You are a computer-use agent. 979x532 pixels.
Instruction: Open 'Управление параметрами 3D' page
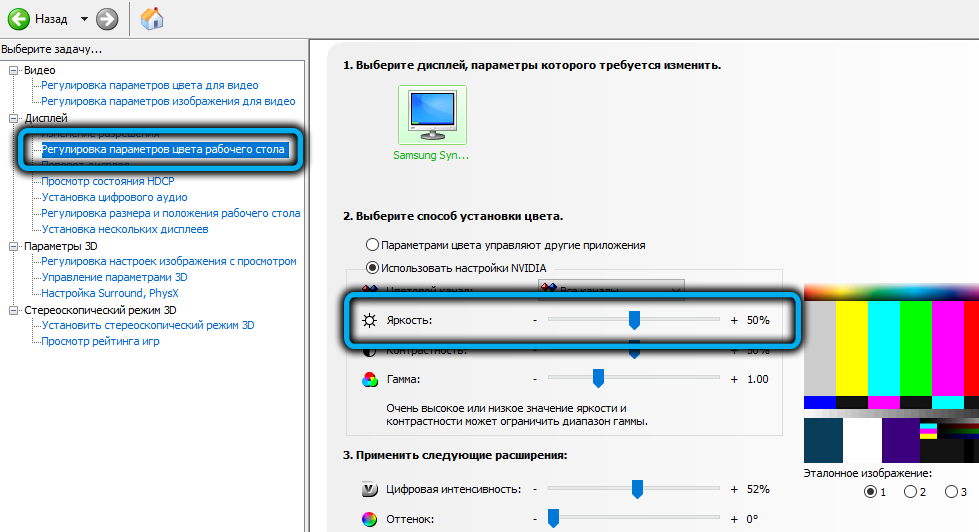[114, 277]
